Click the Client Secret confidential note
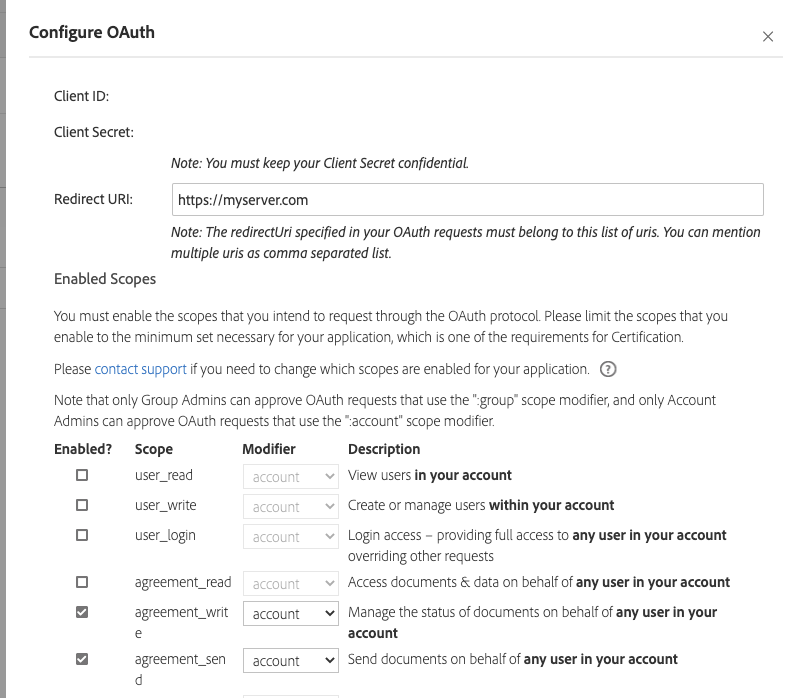Viewport: 790px width, 698px height. [x=320, y=163]
